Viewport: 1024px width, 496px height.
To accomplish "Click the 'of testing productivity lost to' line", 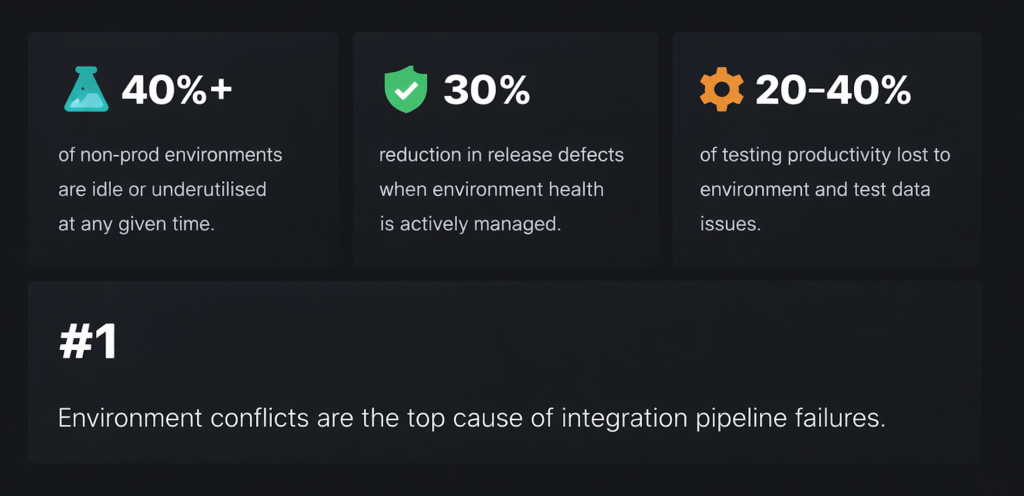I will pos(825,155).
